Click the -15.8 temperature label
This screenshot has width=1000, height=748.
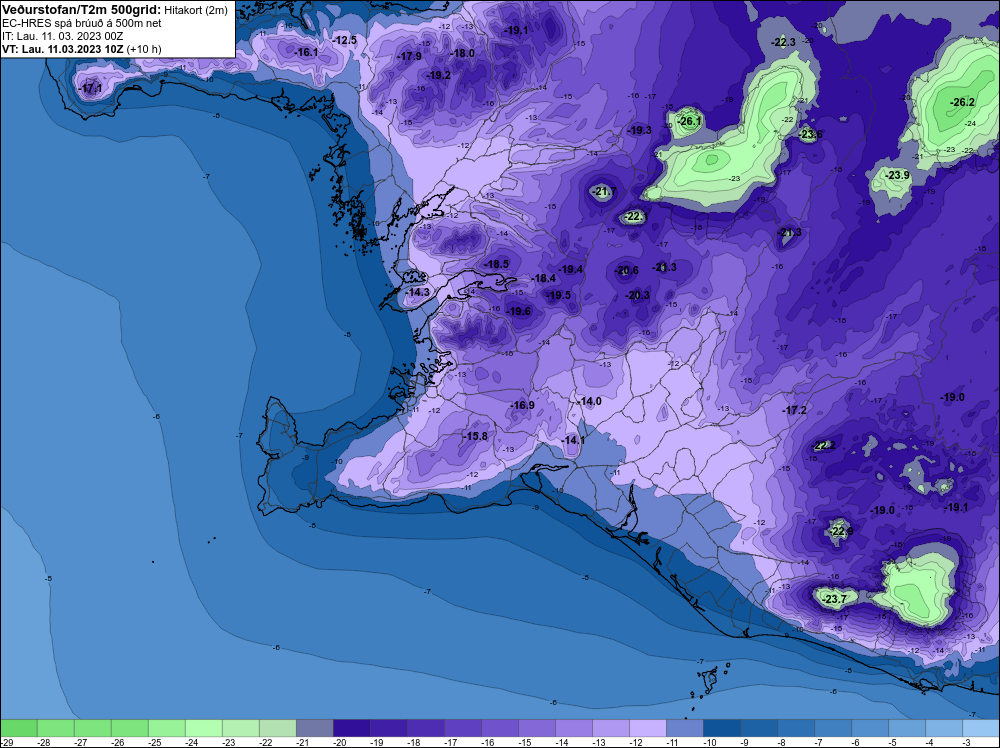pyautogui.click(x=476, y=436)
